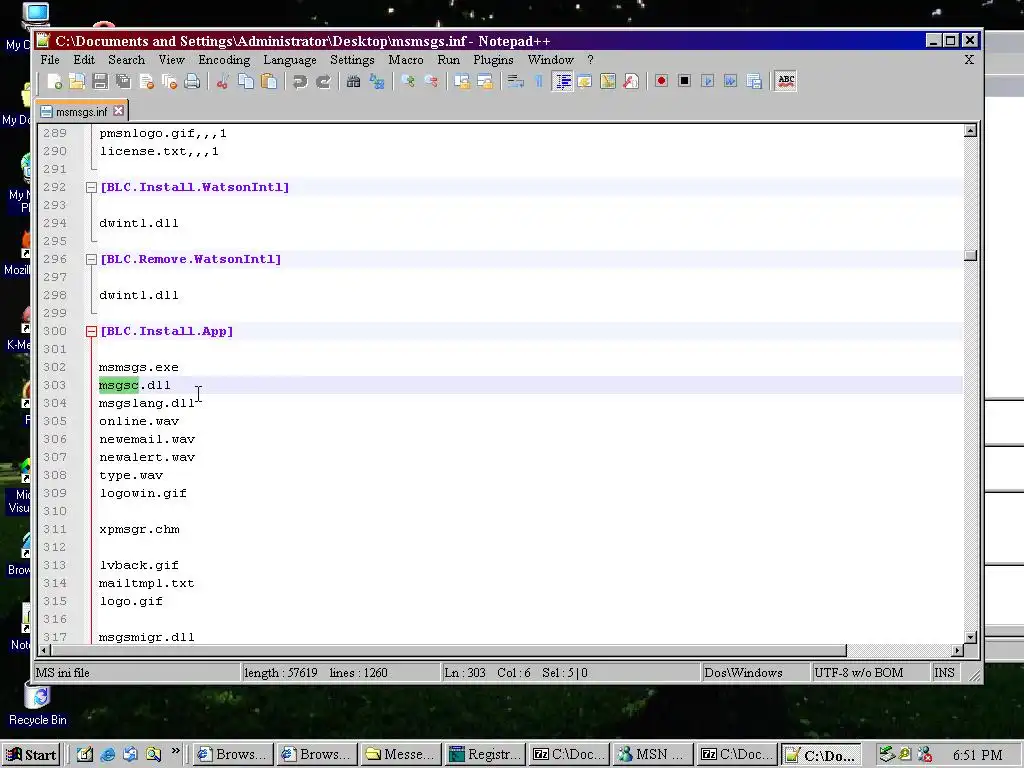Screen dimensions: 1024x768
Task: Collapse the [BLC.Install.App] section
Action: 91,332
